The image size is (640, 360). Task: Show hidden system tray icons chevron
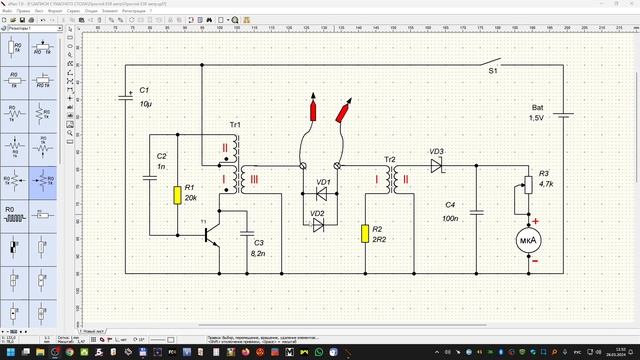(x=437, y=352)
